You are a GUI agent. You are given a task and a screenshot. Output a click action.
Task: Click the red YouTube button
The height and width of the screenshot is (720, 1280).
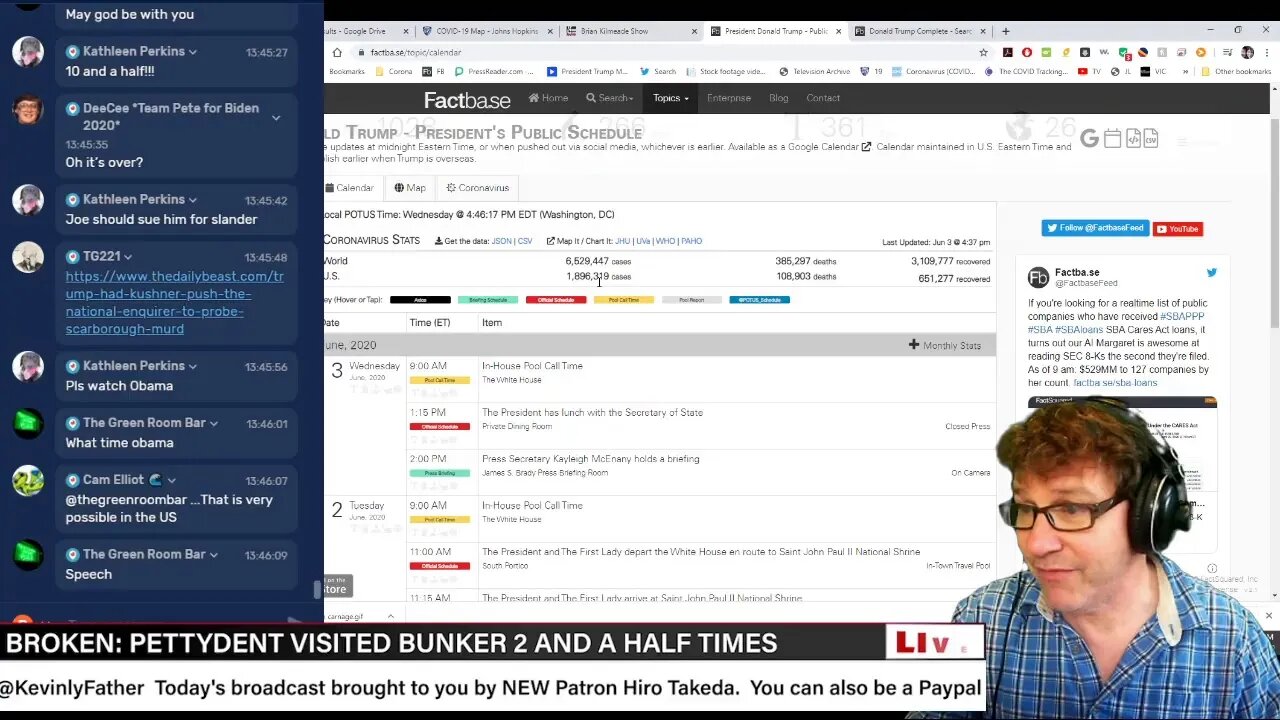1177,228
